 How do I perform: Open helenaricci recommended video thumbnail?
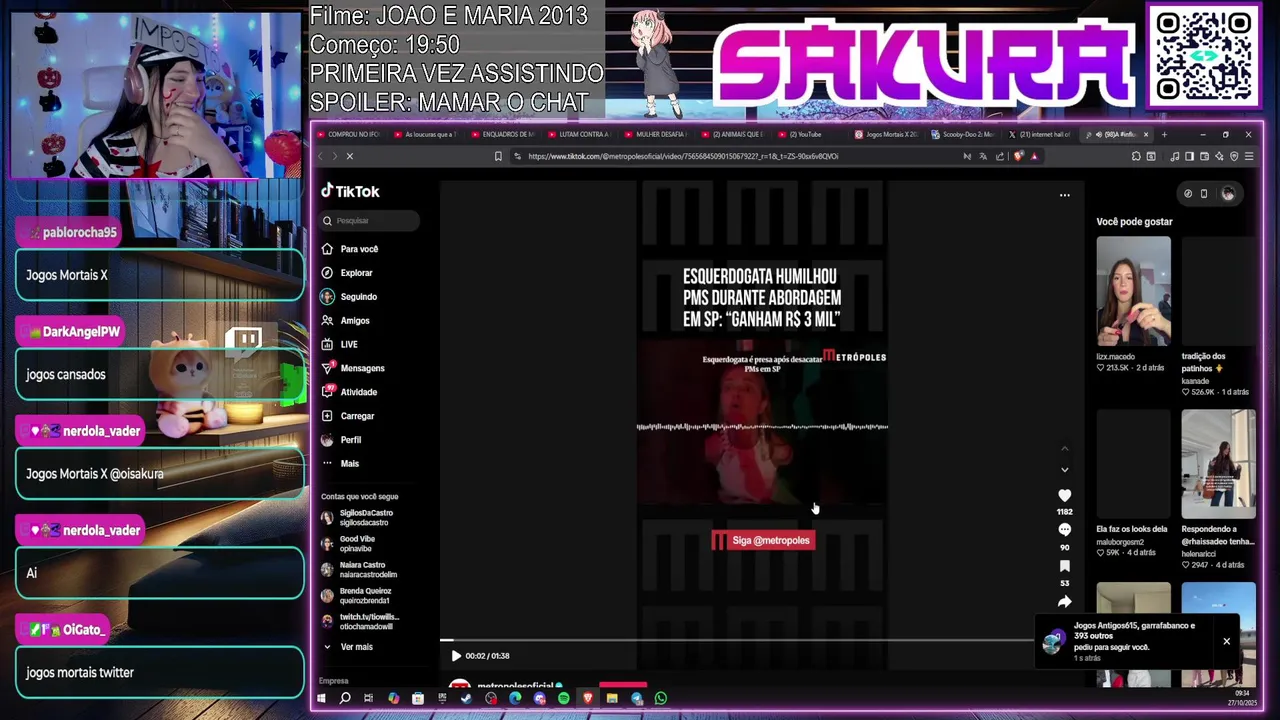[1218, 464]
